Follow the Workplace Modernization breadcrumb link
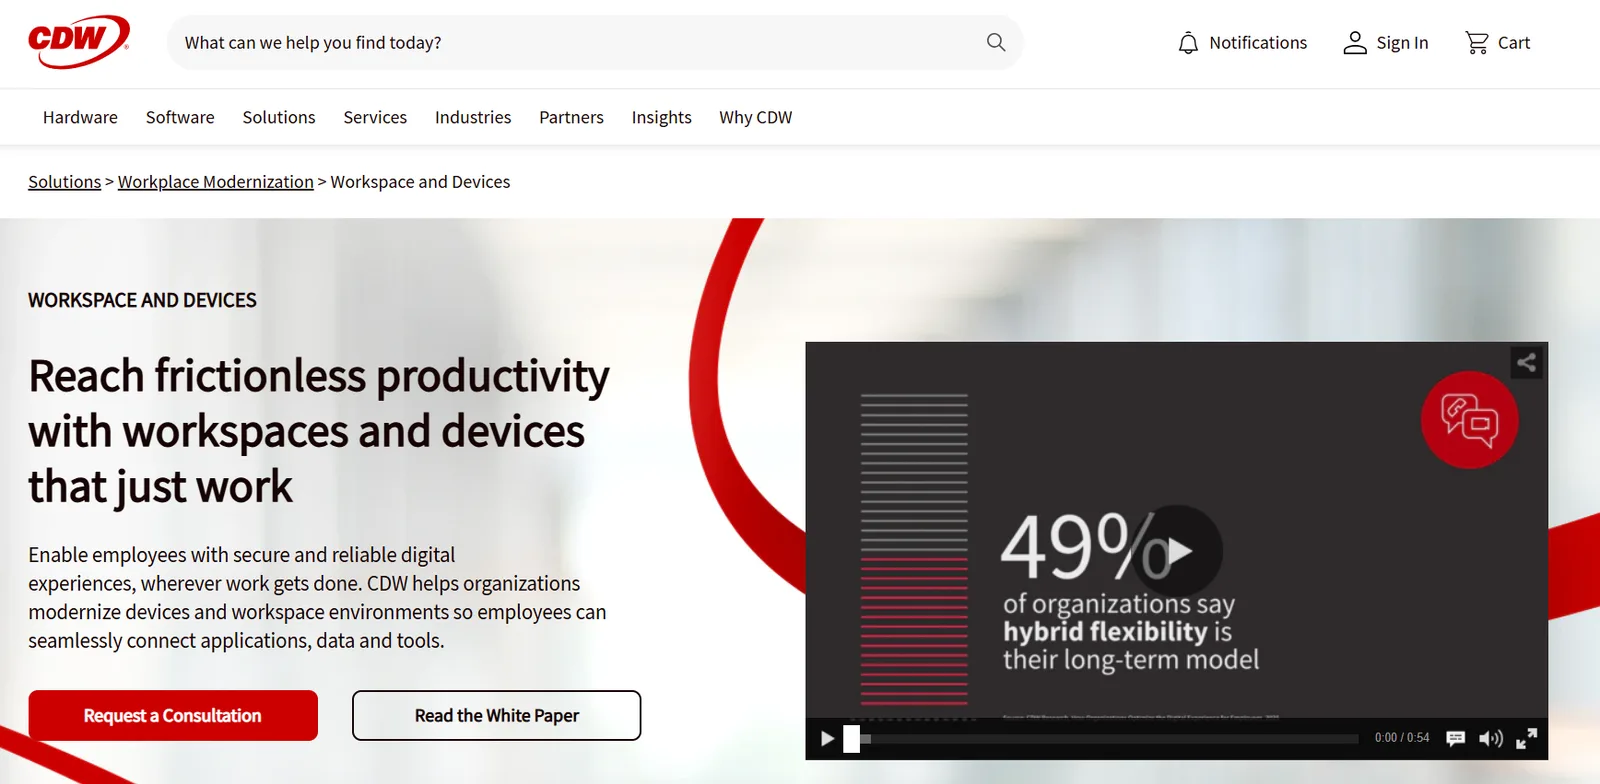The image size is (1600, 784). click(x=216, y=182)
